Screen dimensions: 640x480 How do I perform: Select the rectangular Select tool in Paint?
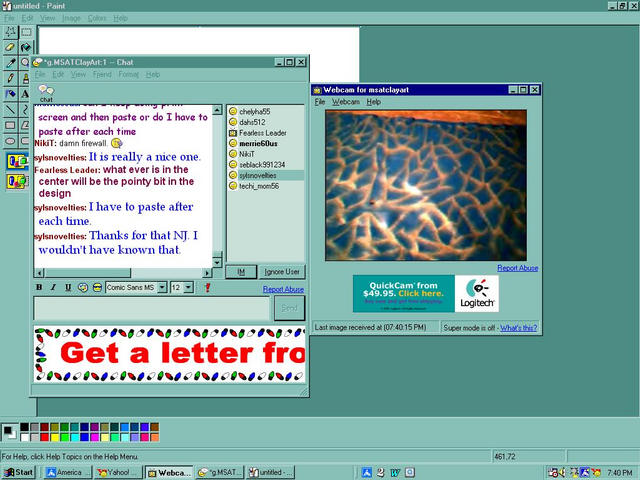click(x=26, y=32)
